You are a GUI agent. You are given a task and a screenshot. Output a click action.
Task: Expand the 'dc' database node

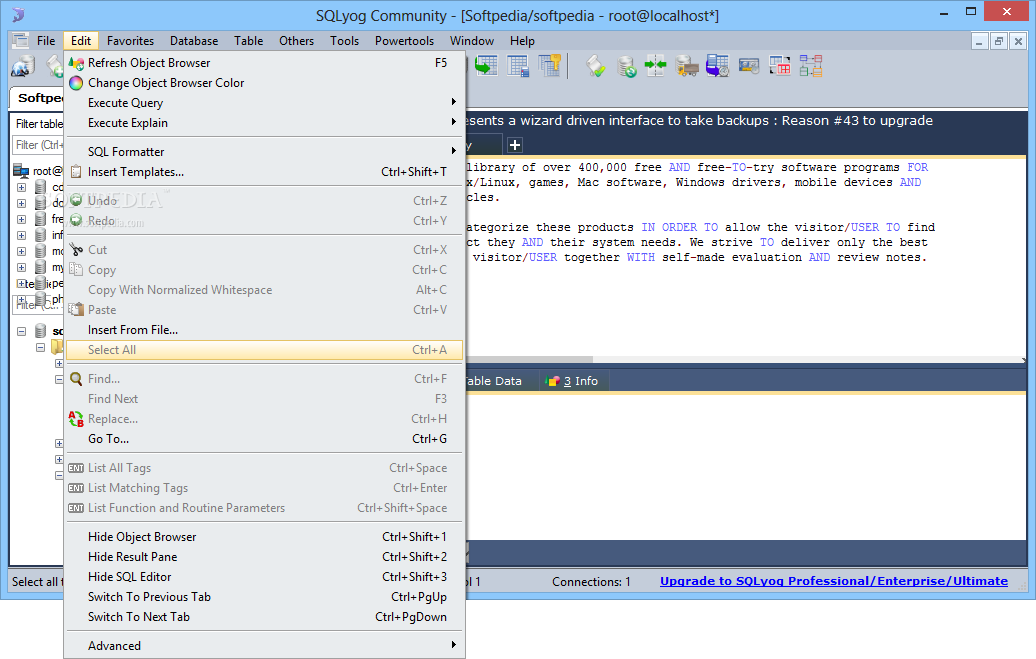pos(22,203)
